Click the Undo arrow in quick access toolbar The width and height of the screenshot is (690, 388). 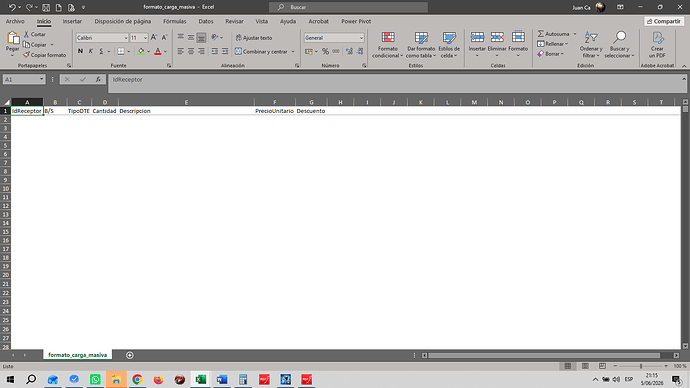pyautogui.click(x=12, y=7)
